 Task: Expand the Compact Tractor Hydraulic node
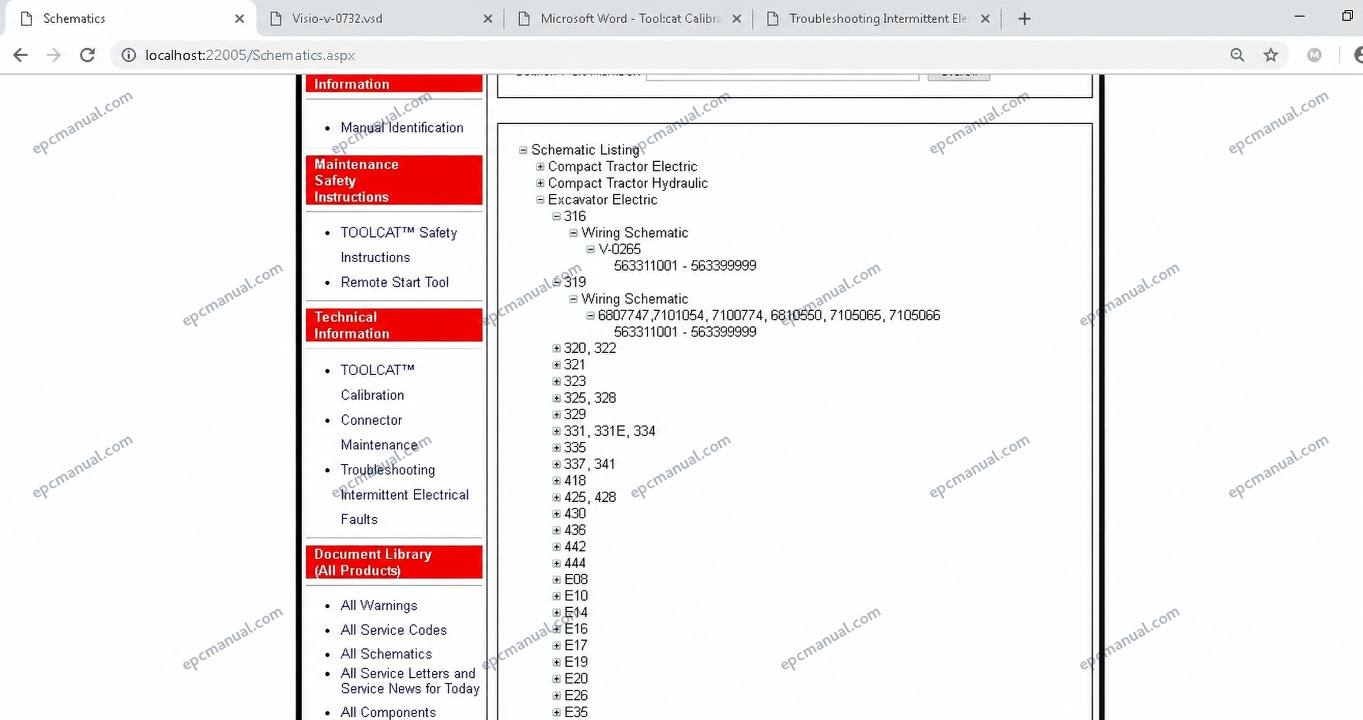tap(540, 183)
